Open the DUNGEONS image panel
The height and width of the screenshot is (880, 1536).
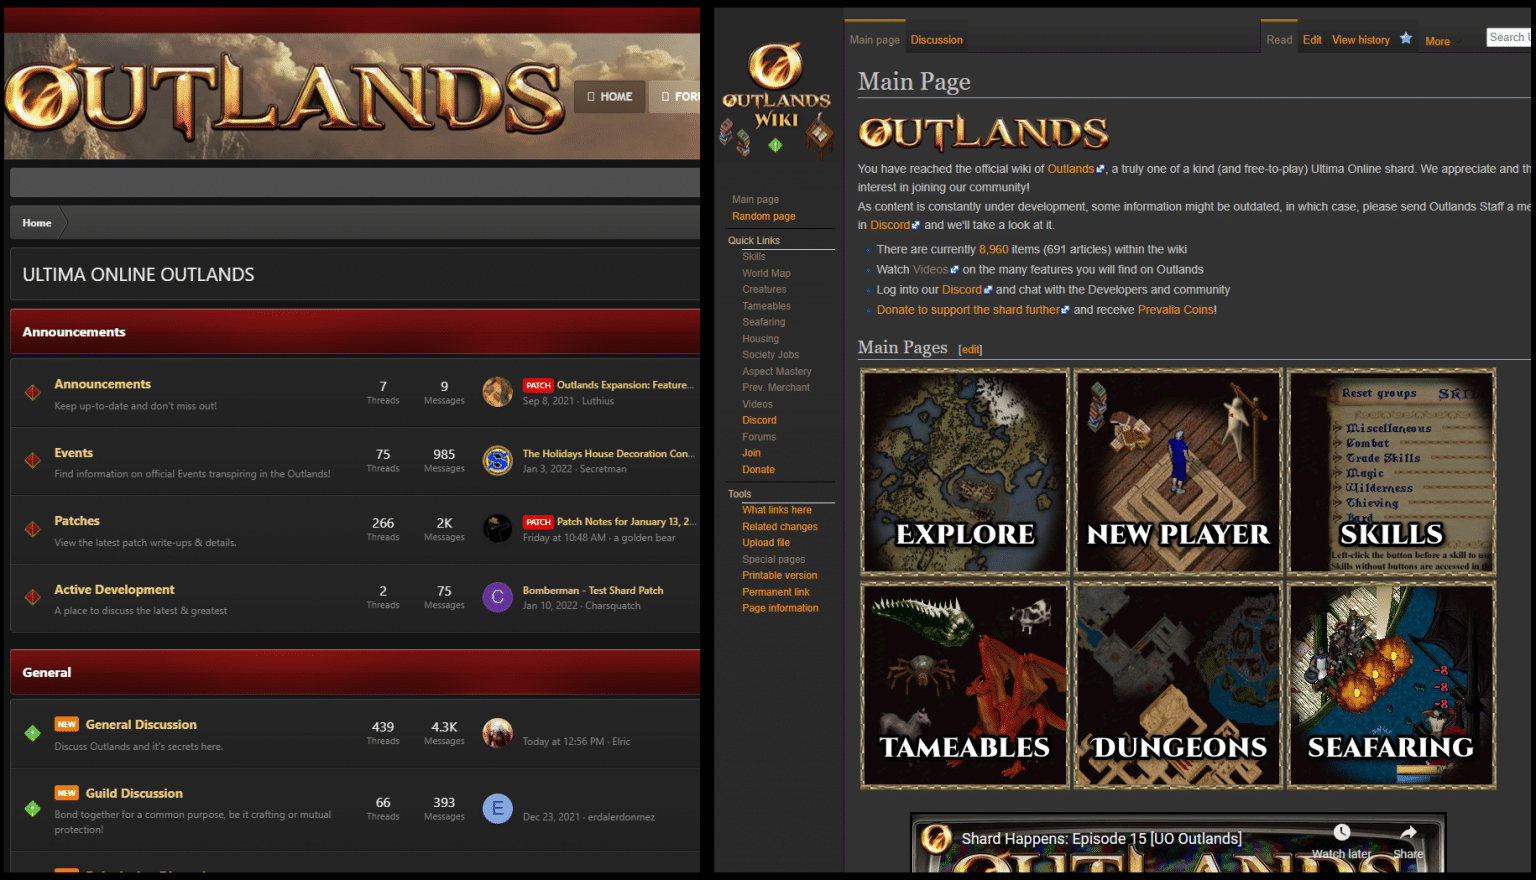point(1178,685)
